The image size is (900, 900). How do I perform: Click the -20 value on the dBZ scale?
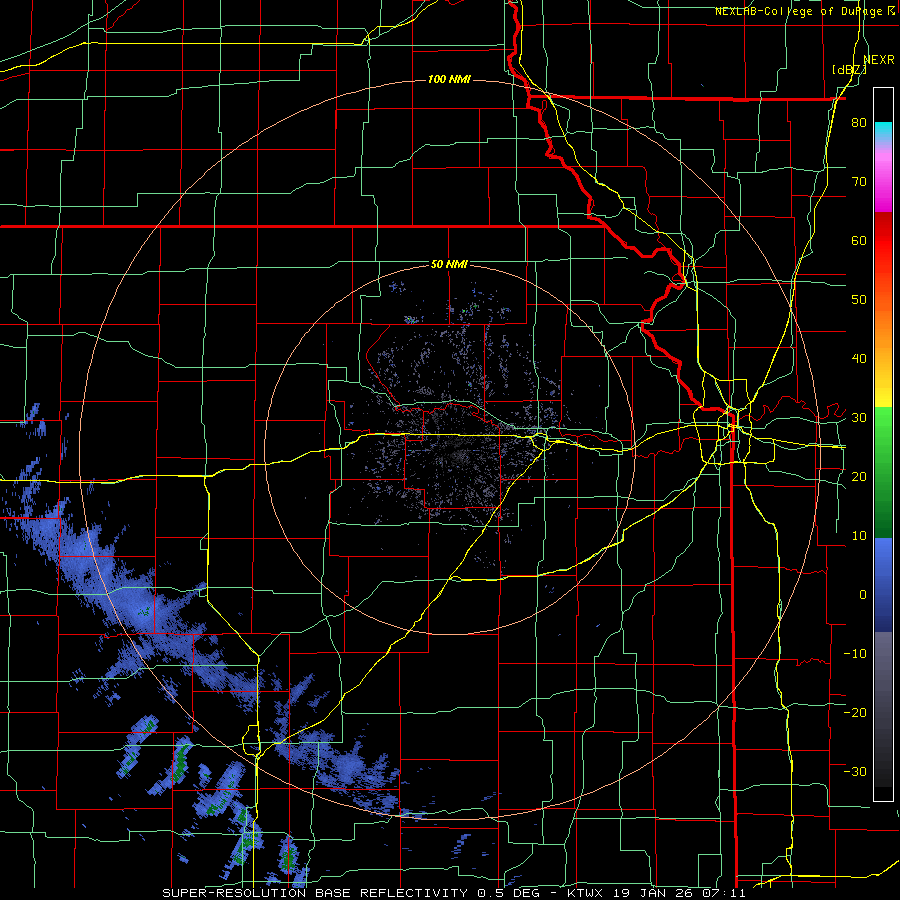tap(855, 712)
